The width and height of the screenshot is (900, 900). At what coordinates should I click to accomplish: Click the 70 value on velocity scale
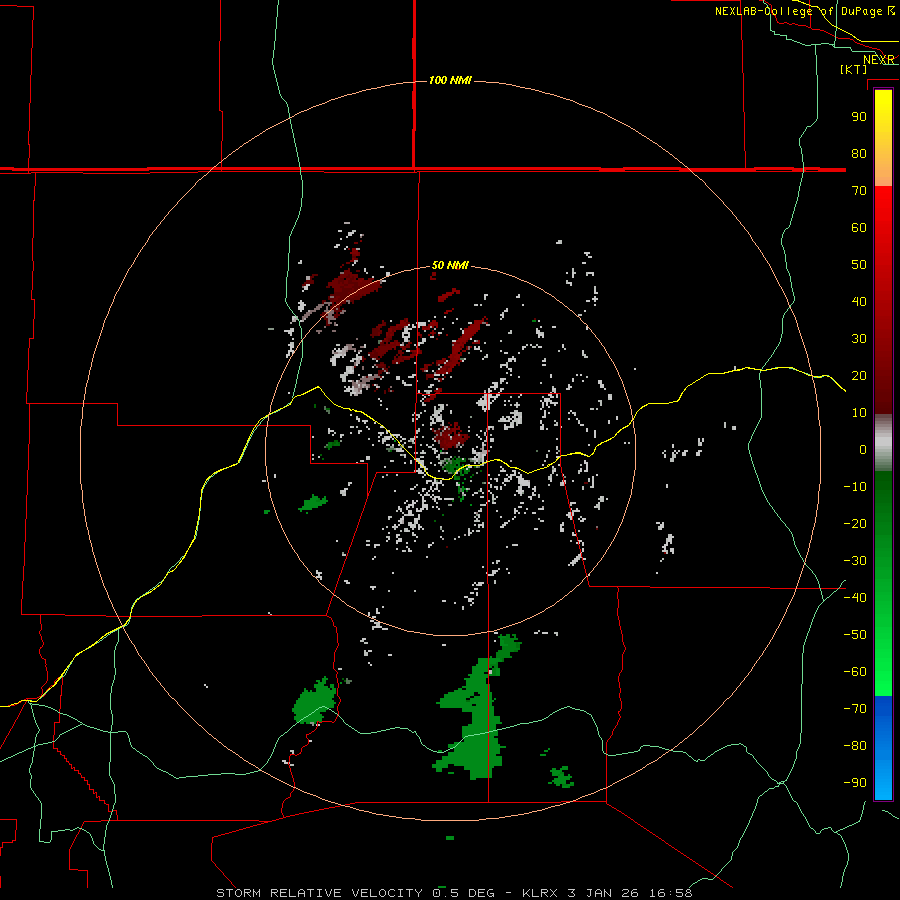pyautogui.click(x=859, y=191)
